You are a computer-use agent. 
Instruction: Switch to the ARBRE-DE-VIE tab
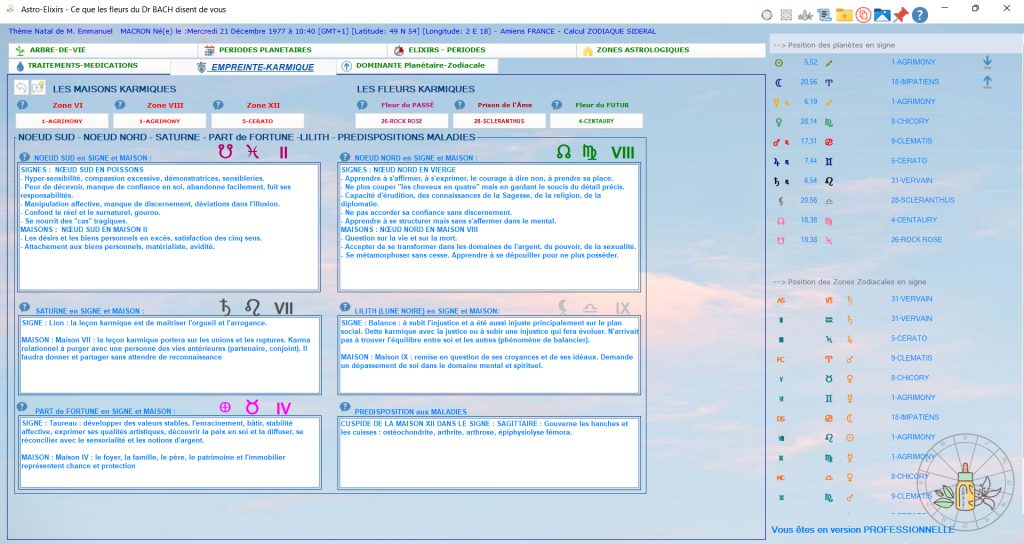click(55, 50)
